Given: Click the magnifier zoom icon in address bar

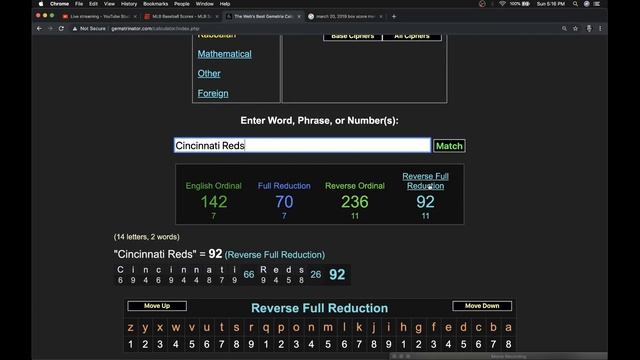Looking at the screenshot, I should (x=564, y=29).
